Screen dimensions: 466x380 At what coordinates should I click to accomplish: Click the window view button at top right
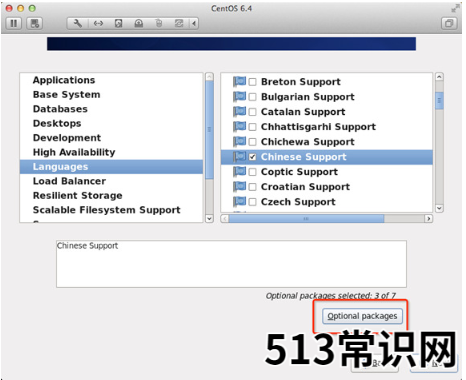click(449, 23)
